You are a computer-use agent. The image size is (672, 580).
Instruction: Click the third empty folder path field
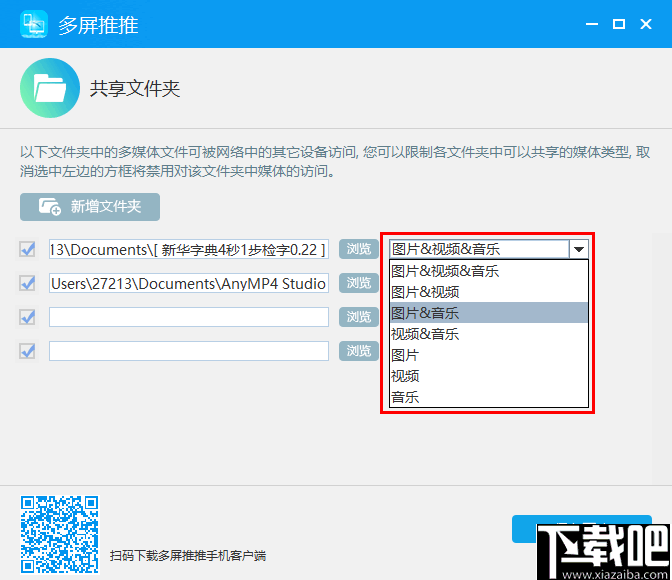(189, 317)
